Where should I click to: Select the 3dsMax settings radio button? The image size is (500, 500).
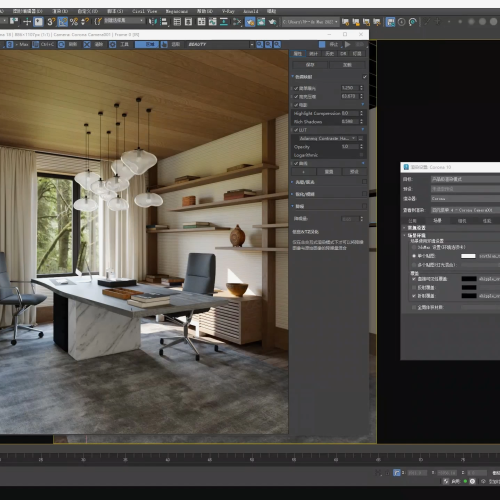click(x=414, y=247)
